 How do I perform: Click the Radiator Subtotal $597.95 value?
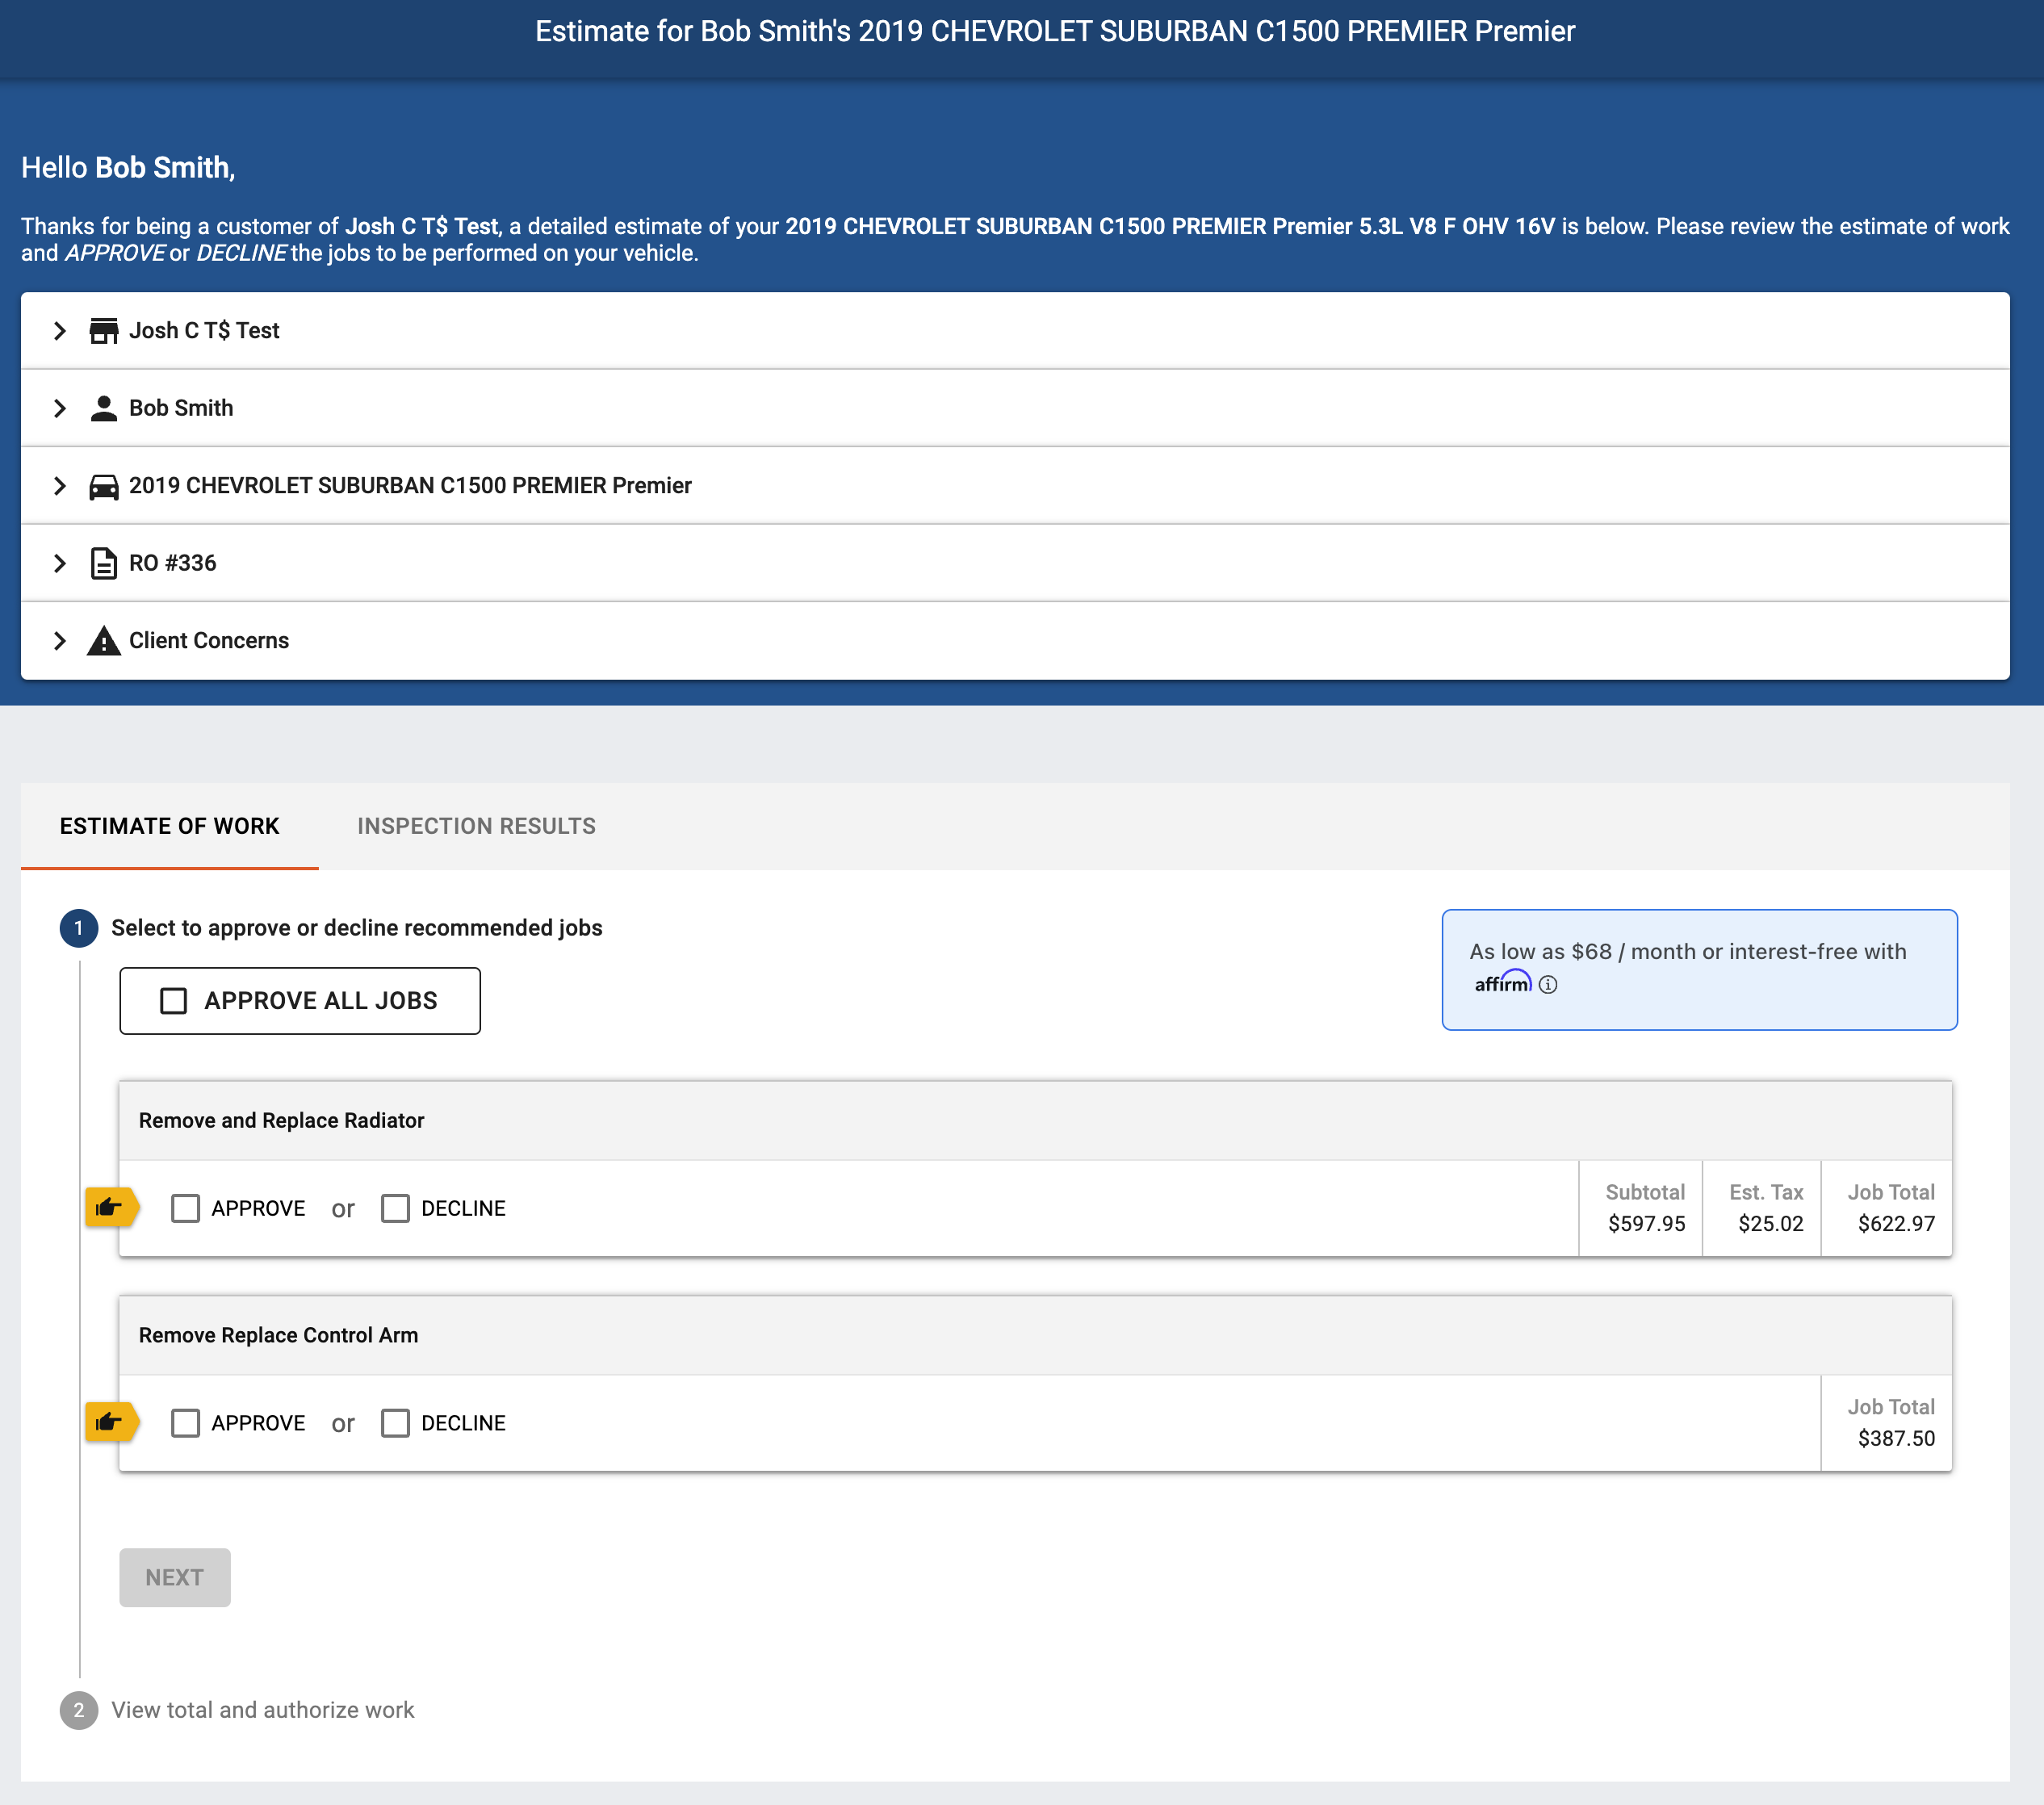coord(1646,1224)
